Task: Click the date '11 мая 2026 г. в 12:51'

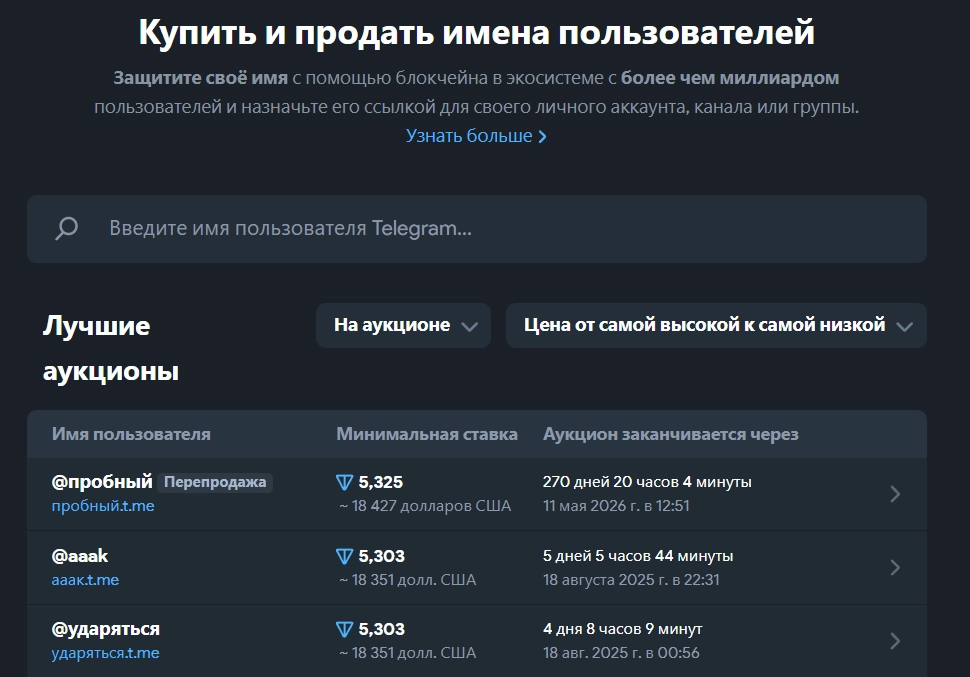Action: [616, 506]
